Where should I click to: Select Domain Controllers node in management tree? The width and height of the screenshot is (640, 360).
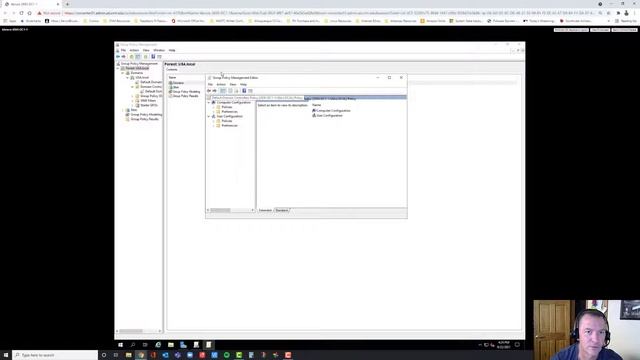coord(151,87)
